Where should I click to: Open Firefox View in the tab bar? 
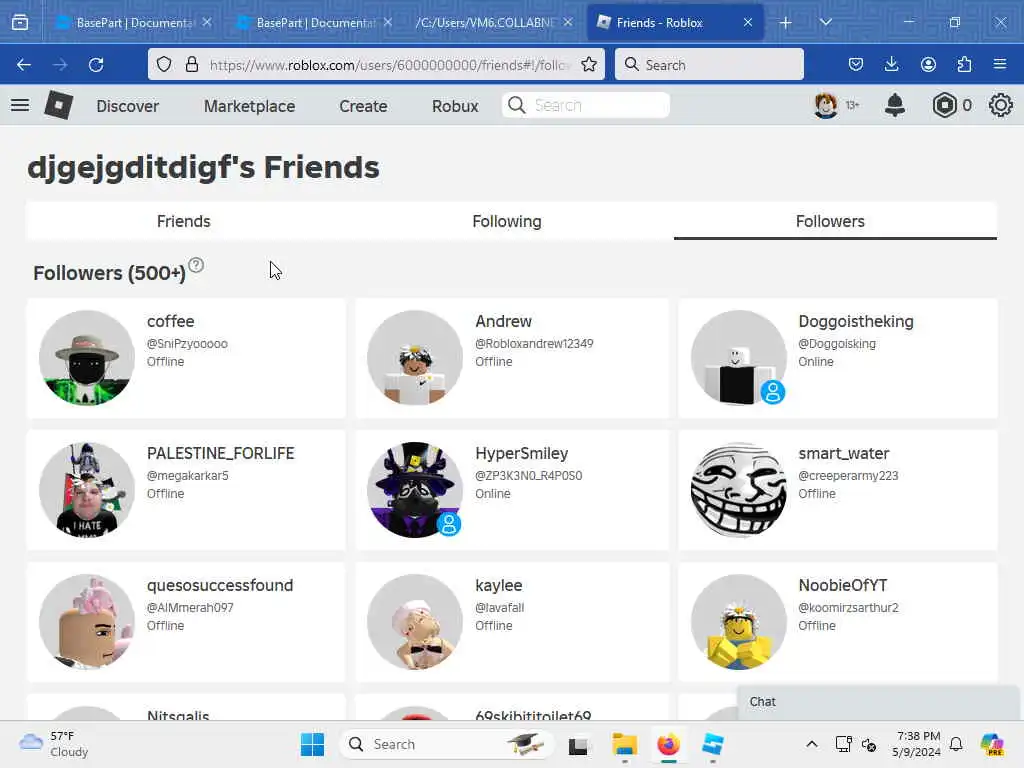(x=20, y=23)
